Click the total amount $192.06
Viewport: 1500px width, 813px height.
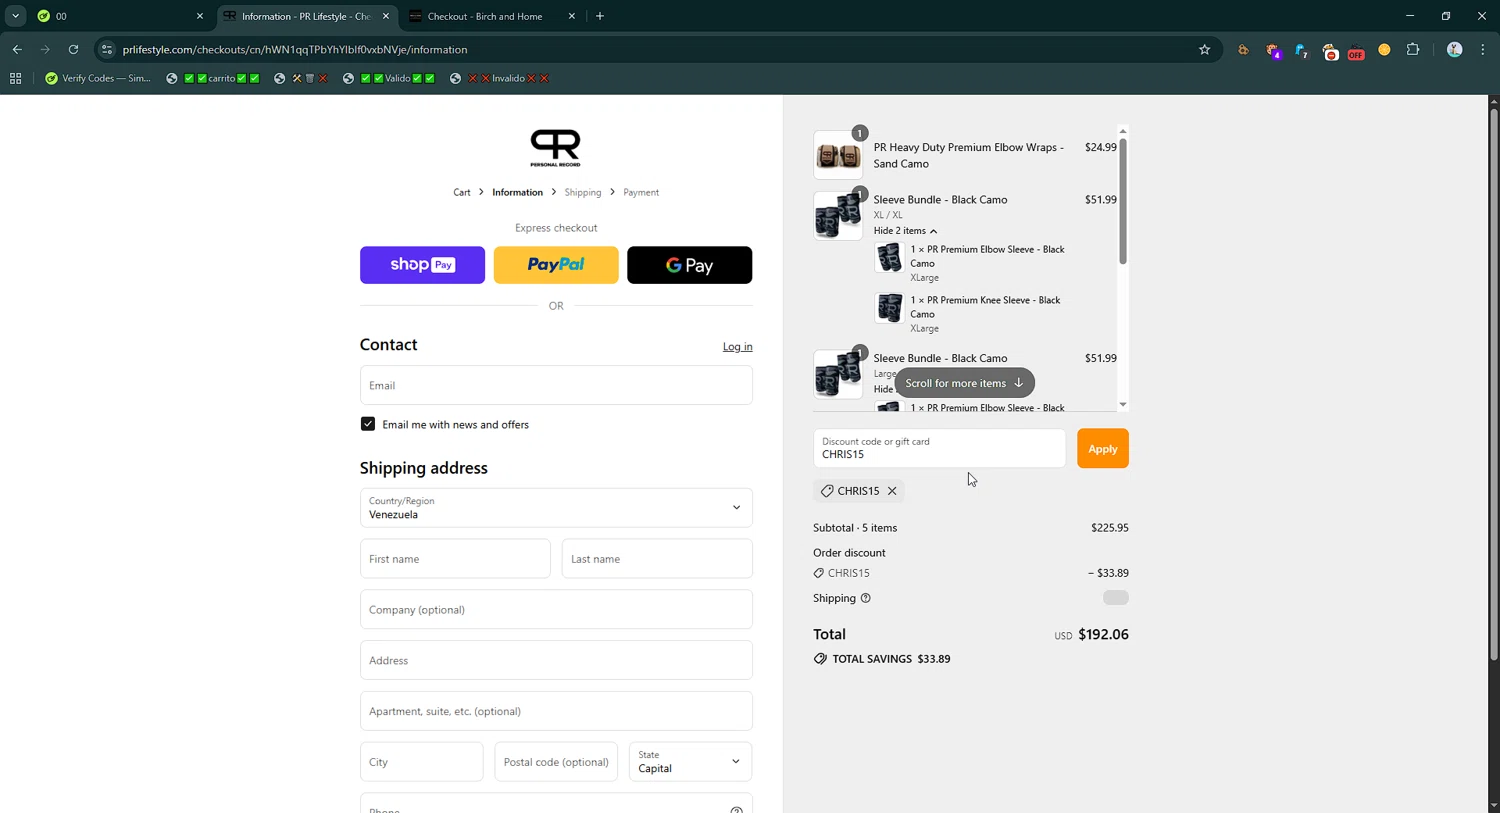[1103, 635]
